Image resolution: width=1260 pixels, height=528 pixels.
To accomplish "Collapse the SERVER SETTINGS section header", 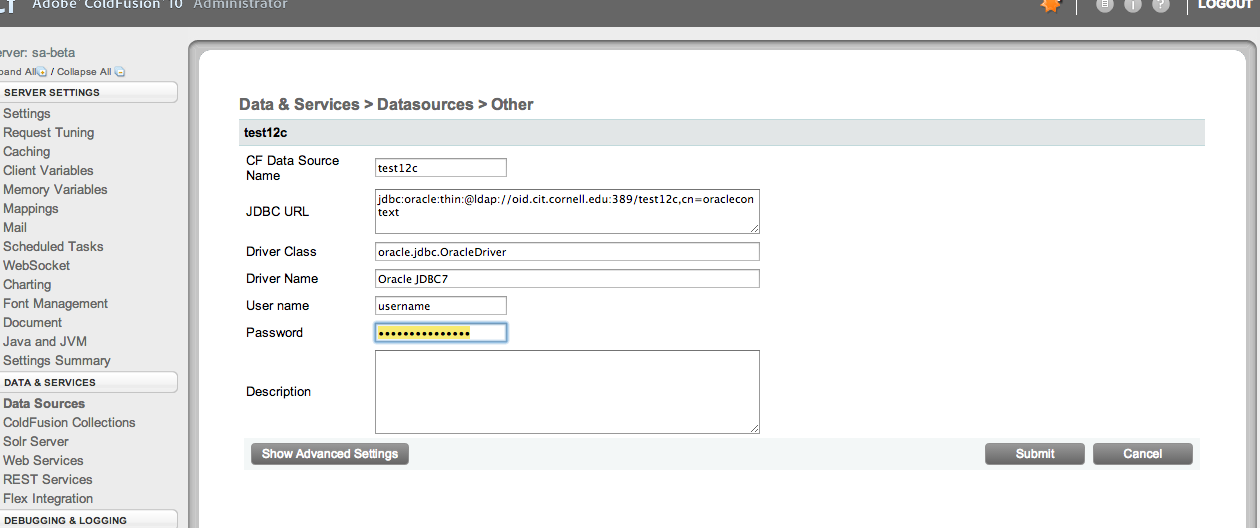I will coord(88,92).
